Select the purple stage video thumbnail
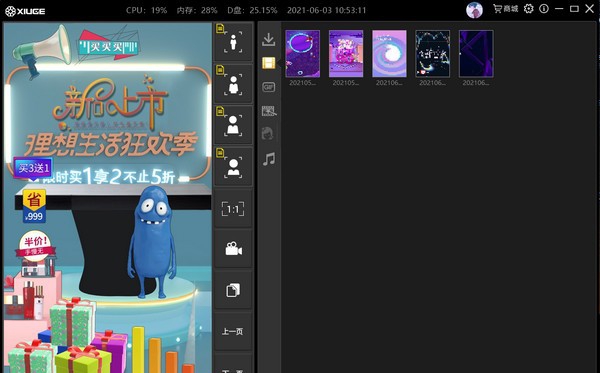This screenshot has width=600, height=373. point(346,54)
